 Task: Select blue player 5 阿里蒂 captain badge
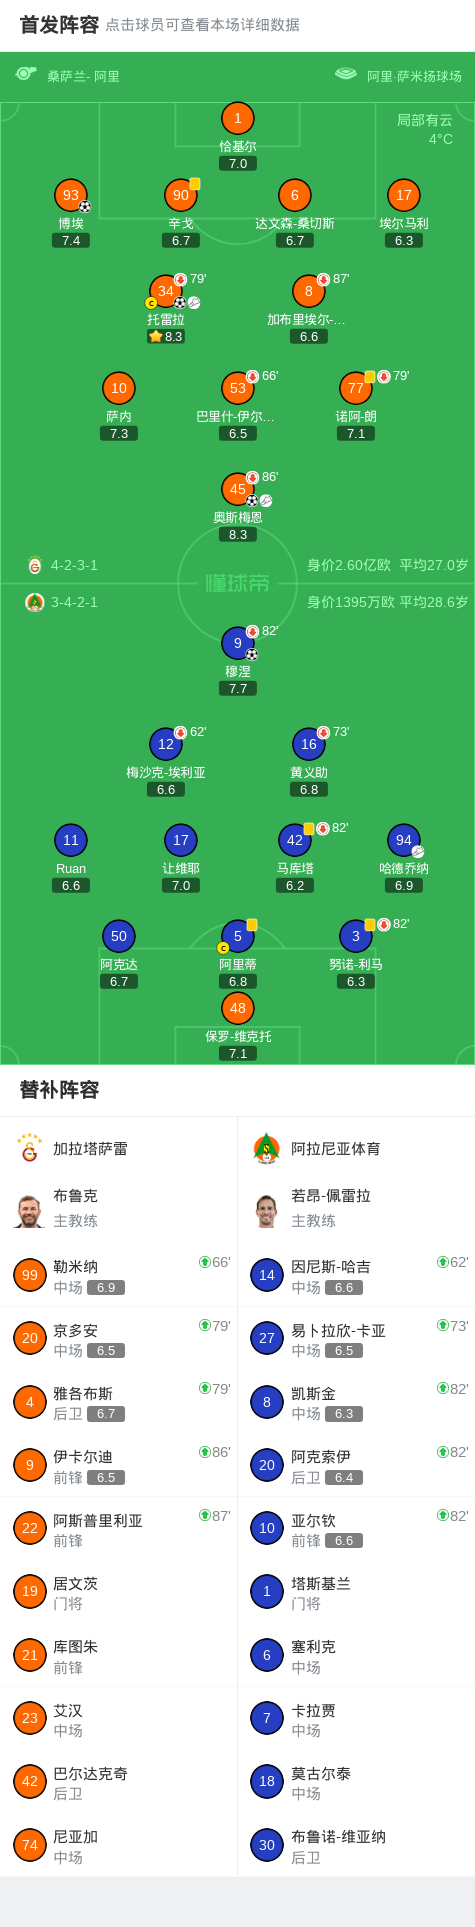click(223, 948)
